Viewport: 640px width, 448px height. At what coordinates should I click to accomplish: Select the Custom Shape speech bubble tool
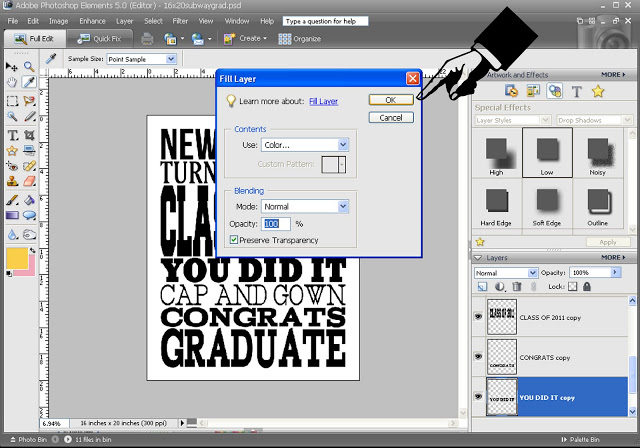coord(29,215)
